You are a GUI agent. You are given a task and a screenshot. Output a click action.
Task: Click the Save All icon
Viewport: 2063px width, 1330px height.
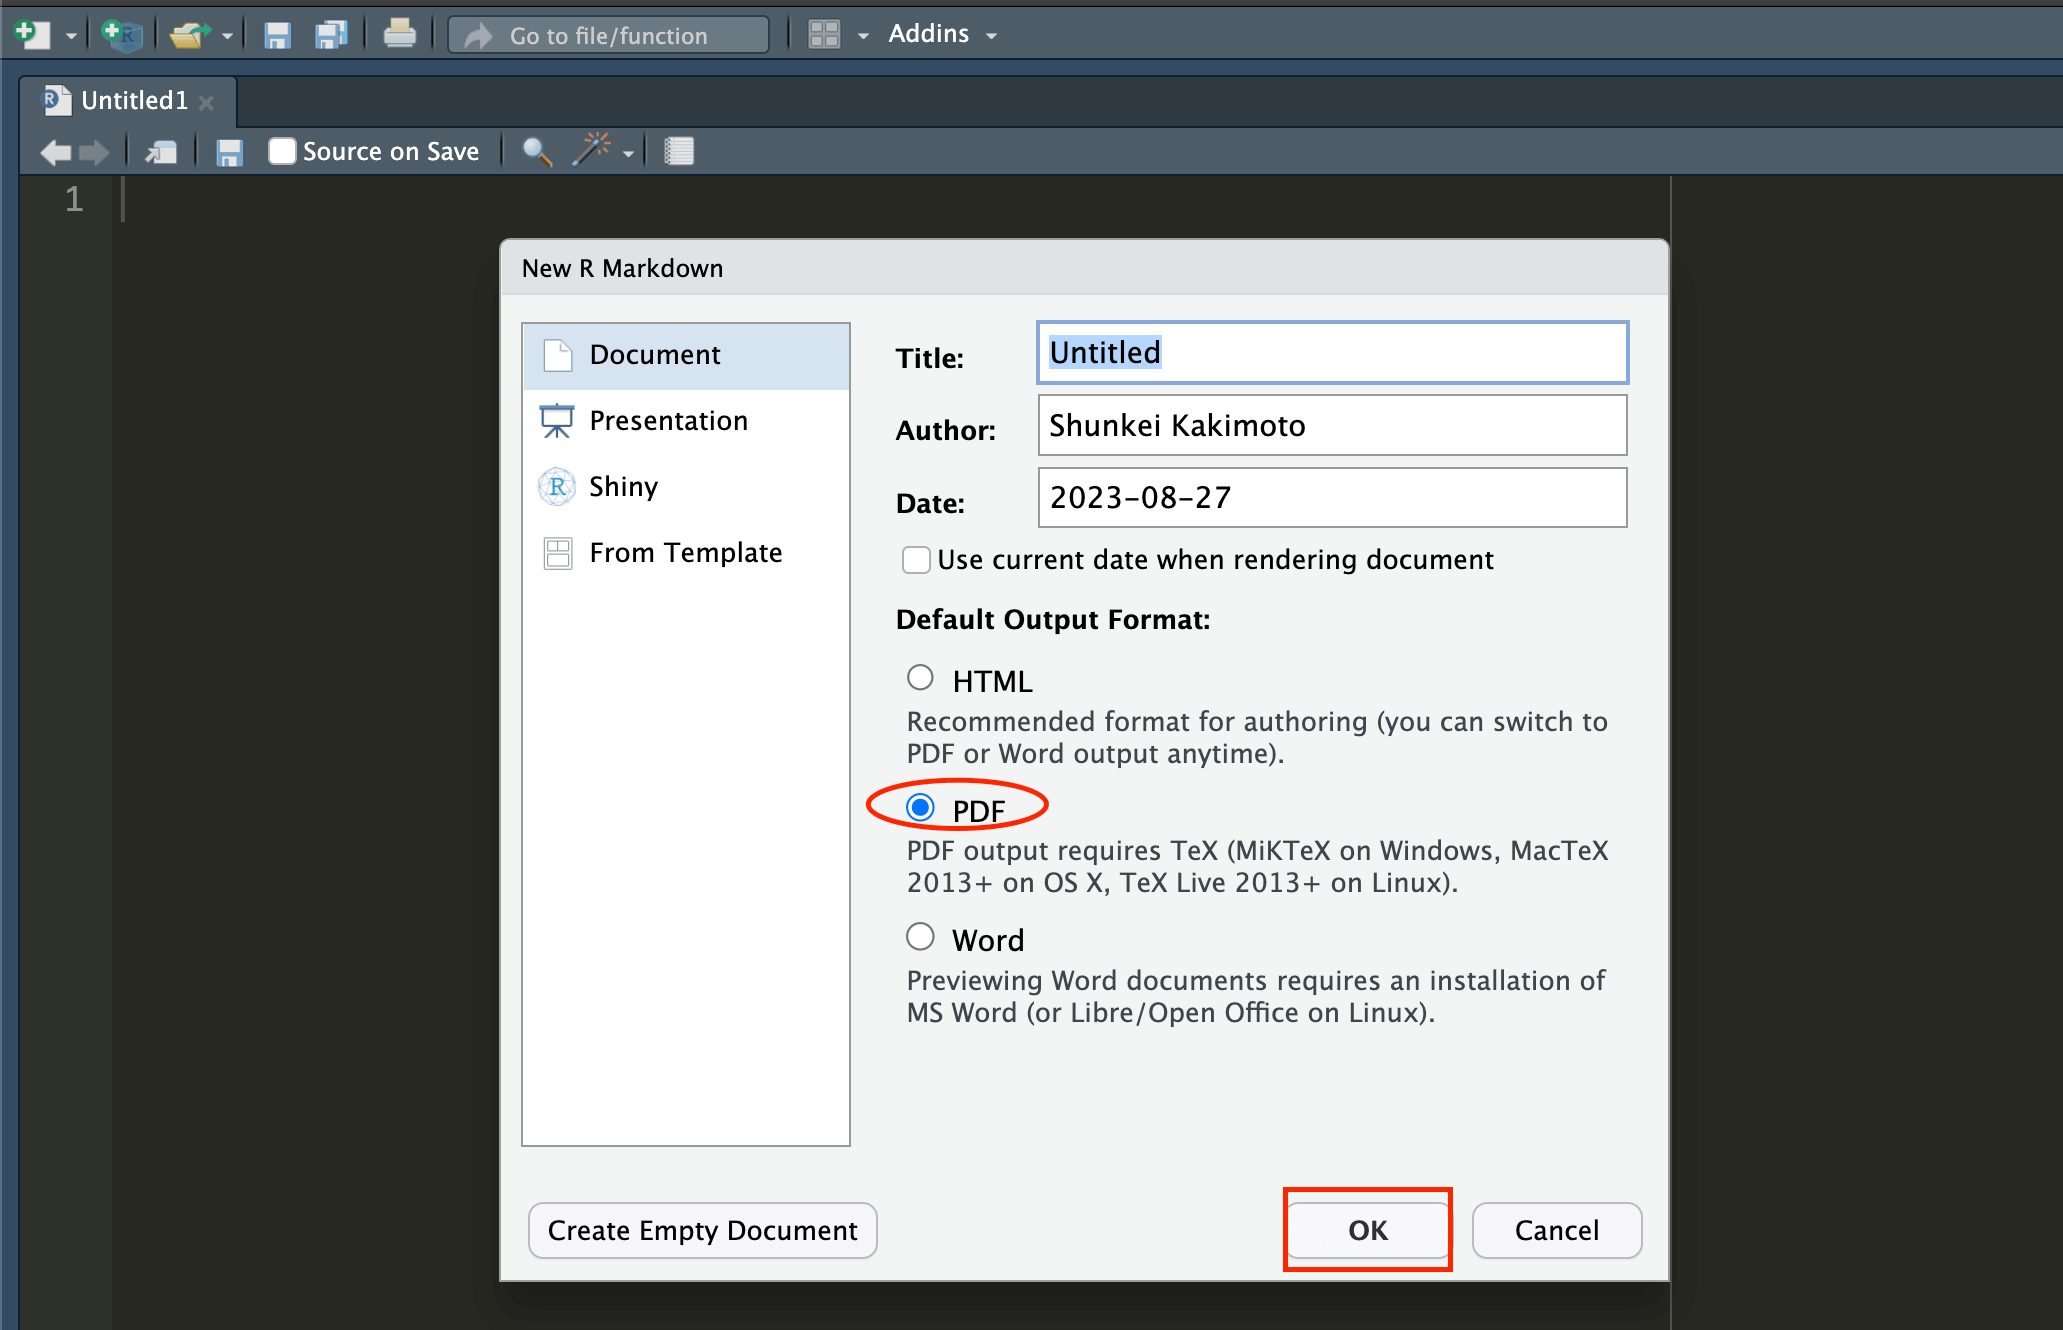(330, 35)
